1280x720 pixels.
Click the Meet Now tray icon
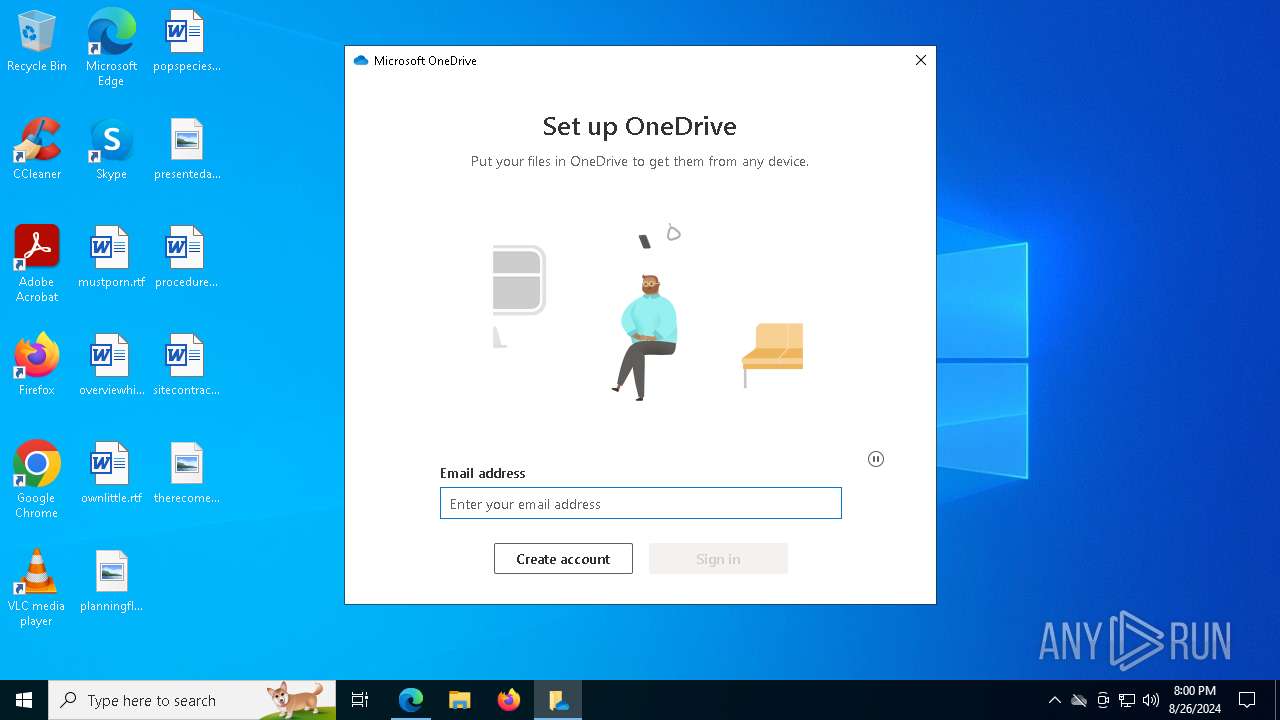[1103, 700]
